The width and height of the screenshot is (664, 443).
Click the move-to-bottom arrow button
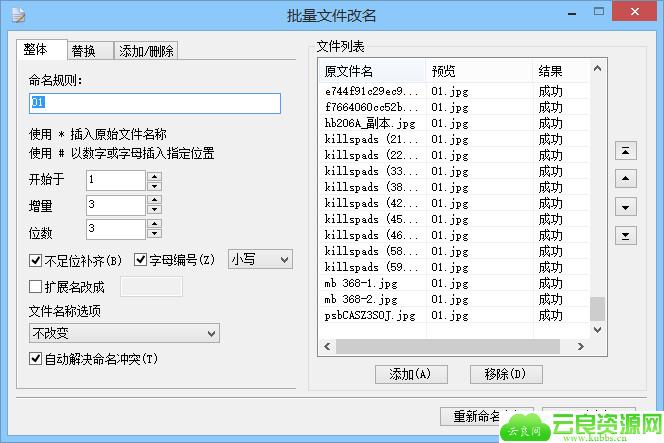click(x=625, y=235)
